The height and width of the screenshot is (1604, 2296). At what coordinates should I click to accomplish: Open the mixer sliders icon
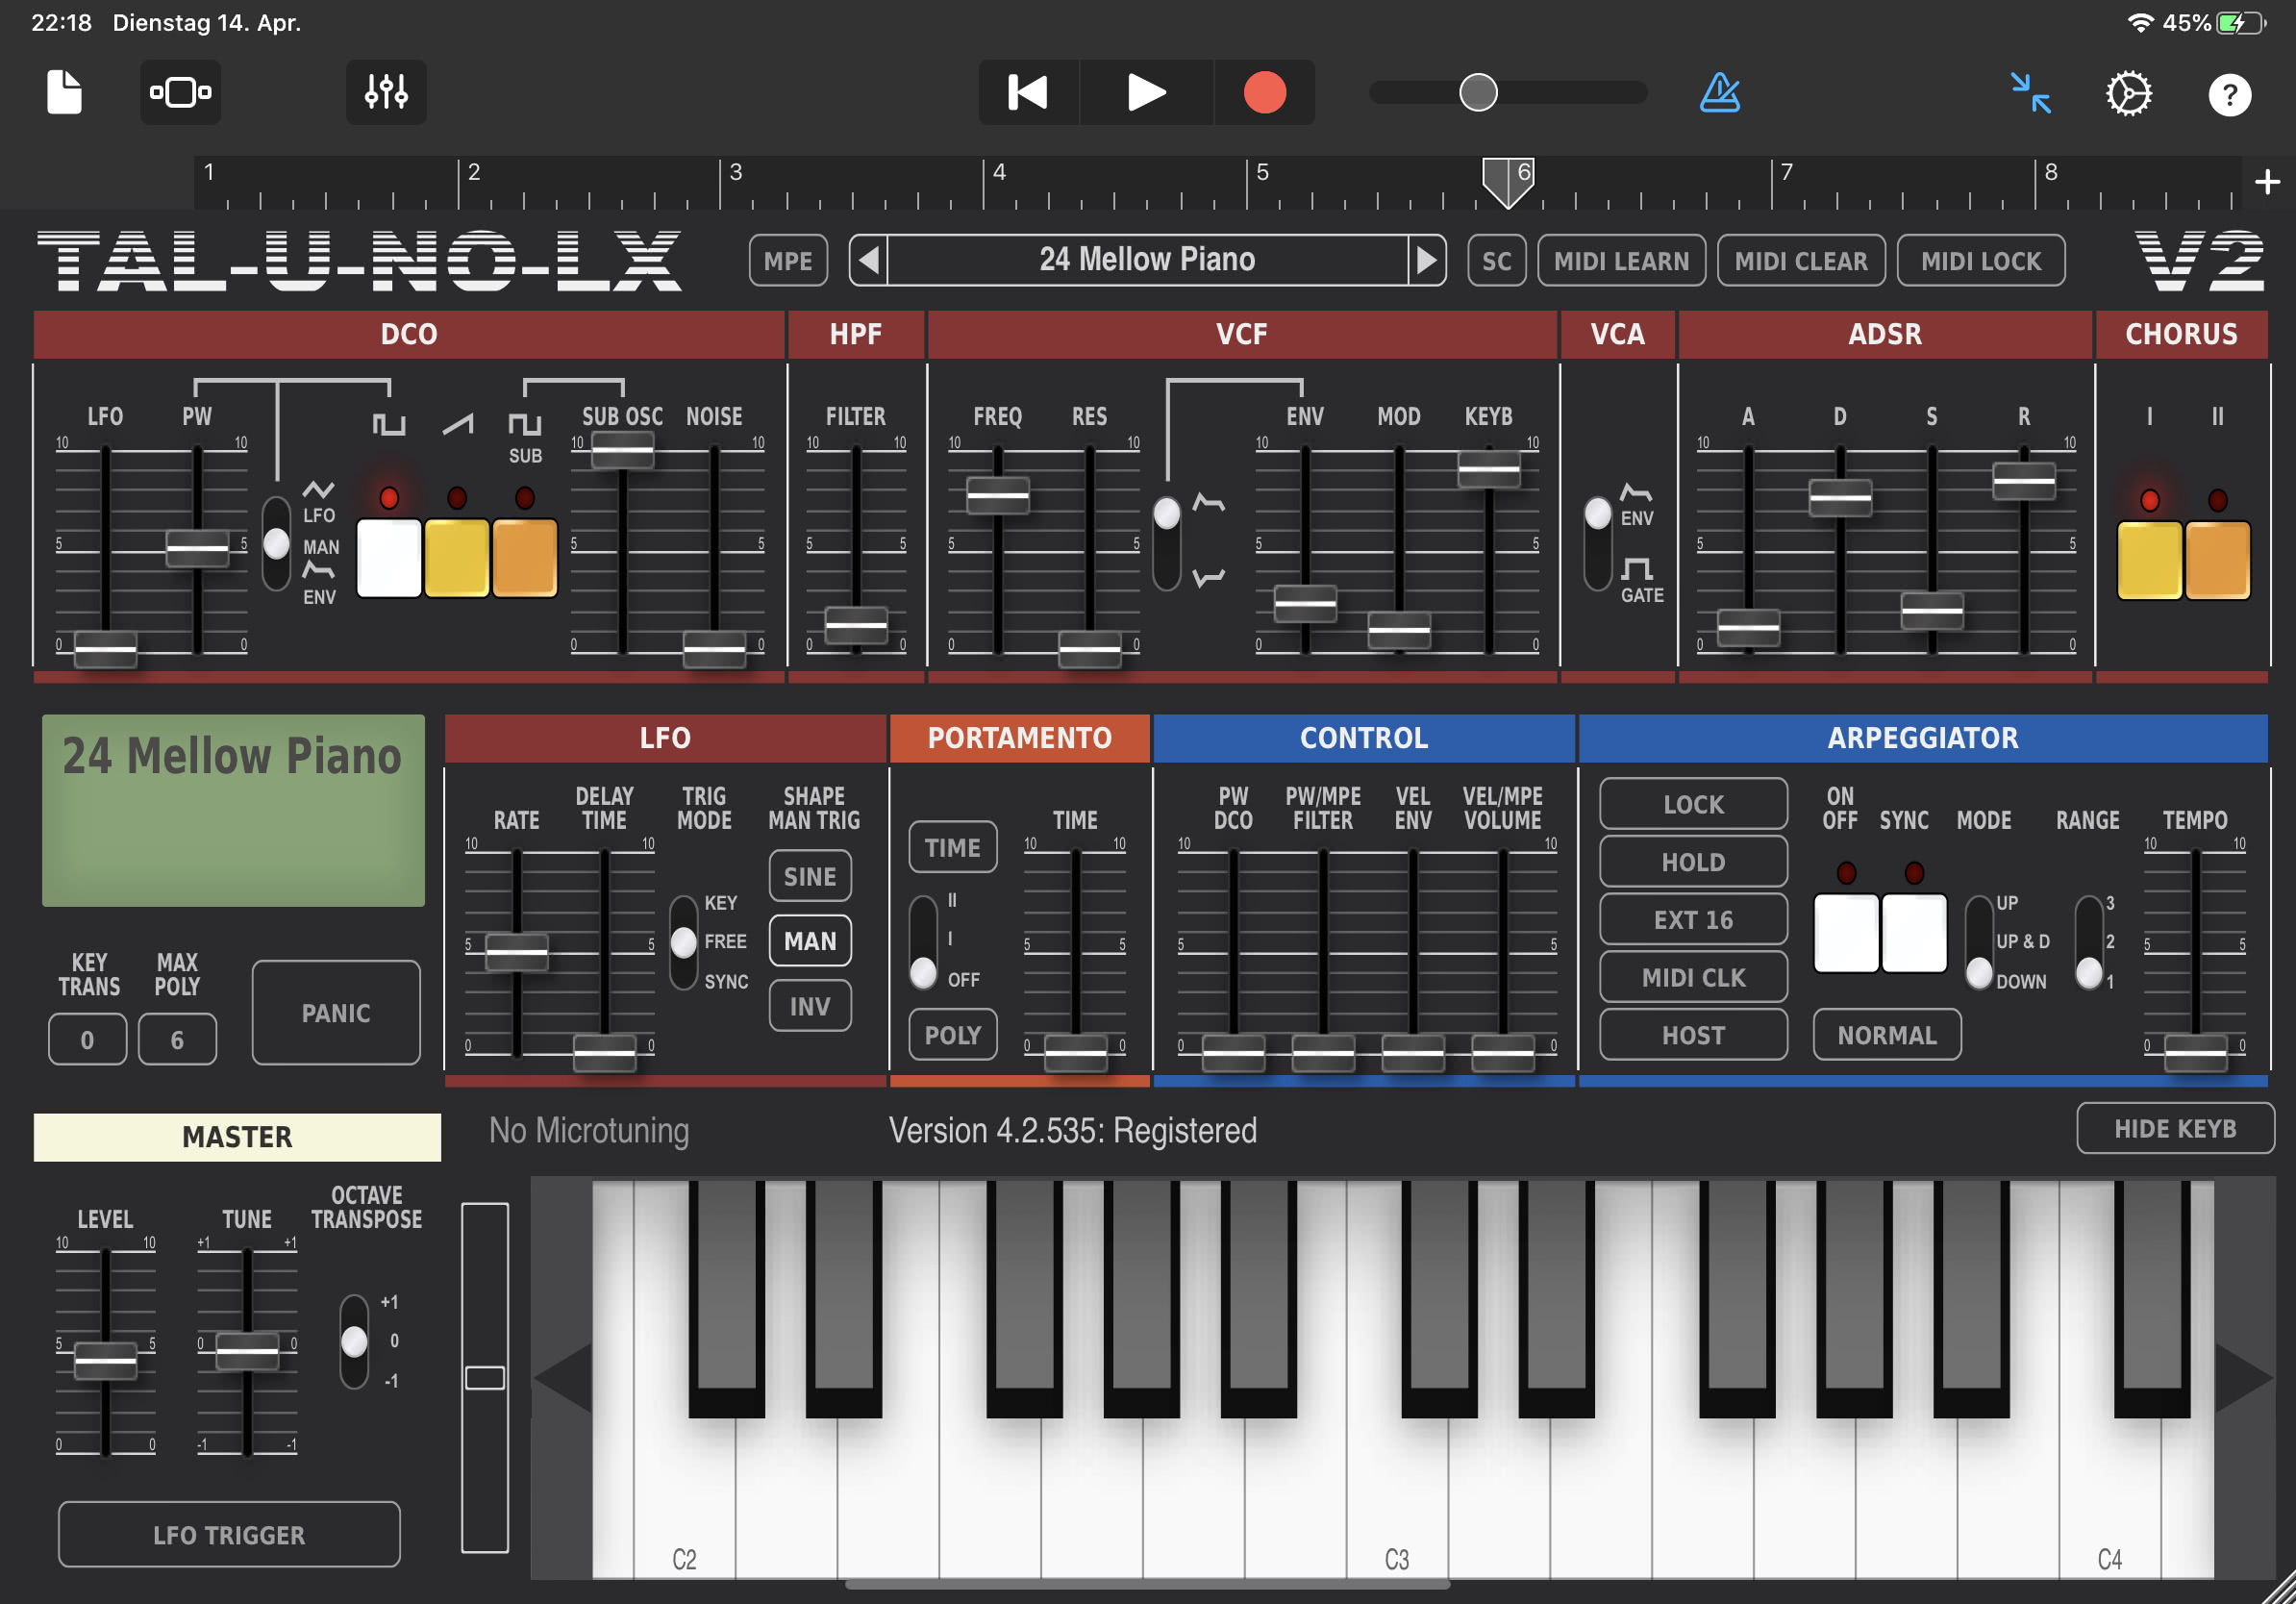click(x=386, y=92)
